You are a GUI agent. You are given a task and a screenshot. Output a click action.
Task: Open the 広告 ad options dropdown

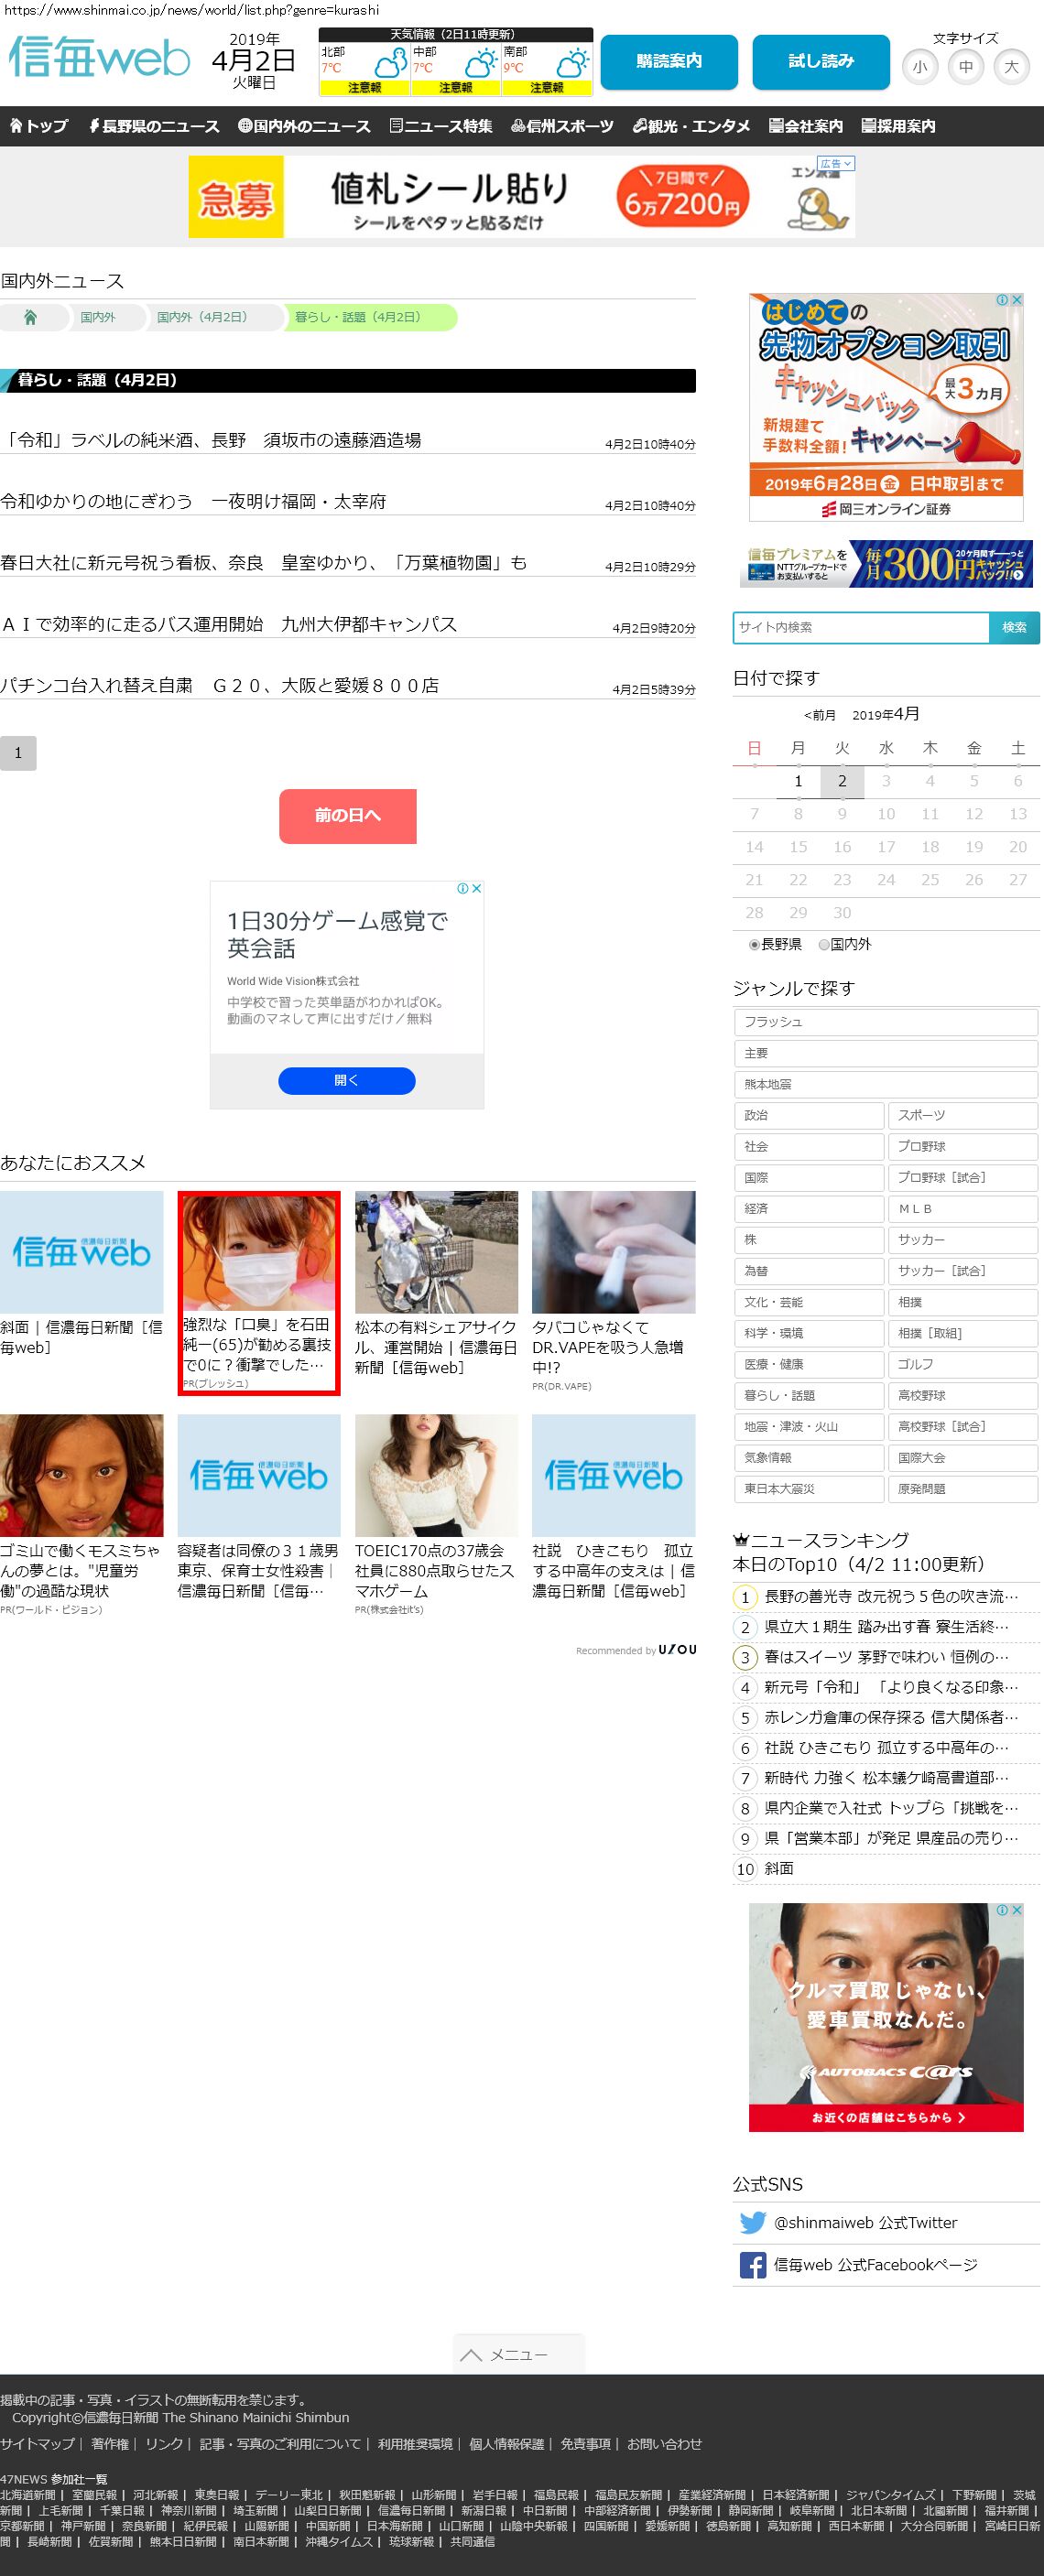(x=834, y=164)
